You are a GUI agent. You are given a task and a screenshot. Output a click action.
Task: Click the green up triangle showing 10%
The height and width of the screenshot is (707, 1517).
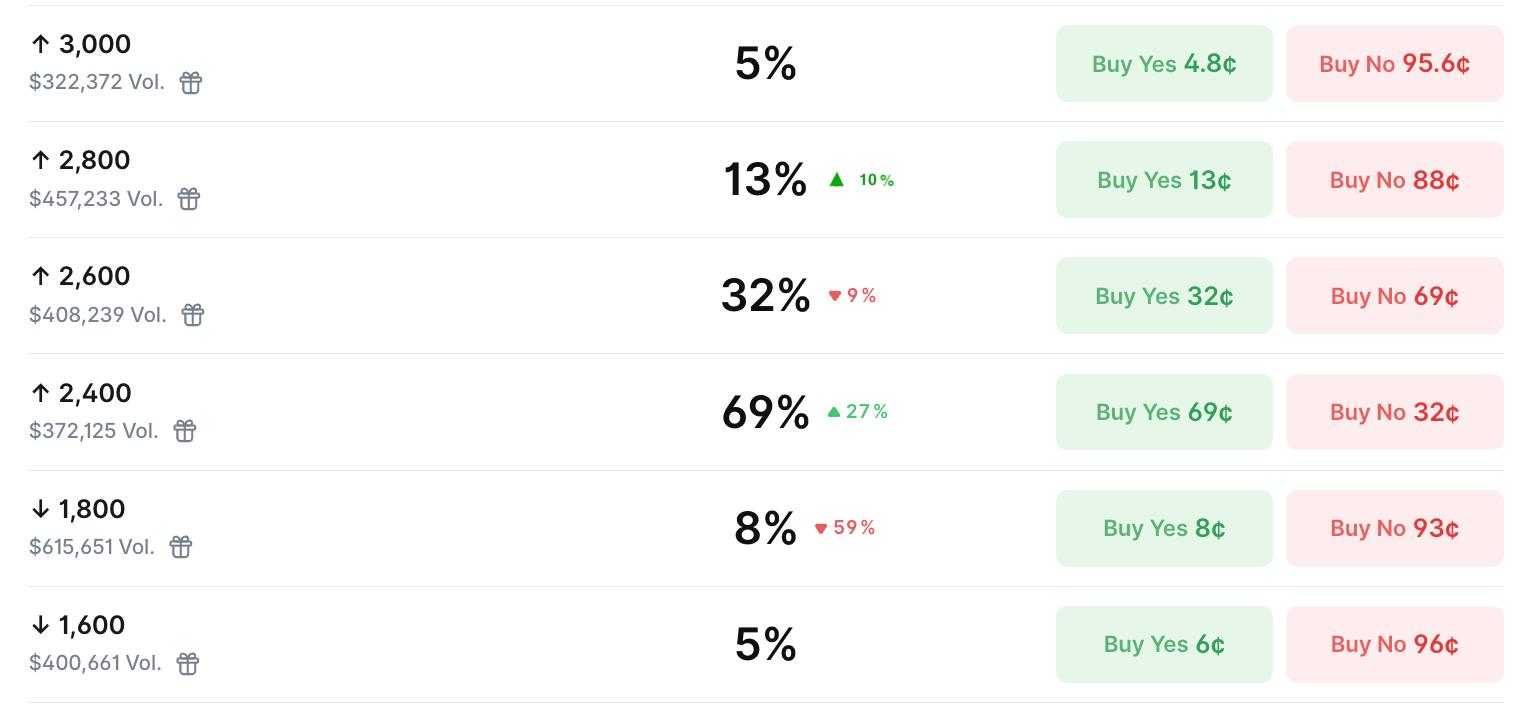[x=837, y=180]
